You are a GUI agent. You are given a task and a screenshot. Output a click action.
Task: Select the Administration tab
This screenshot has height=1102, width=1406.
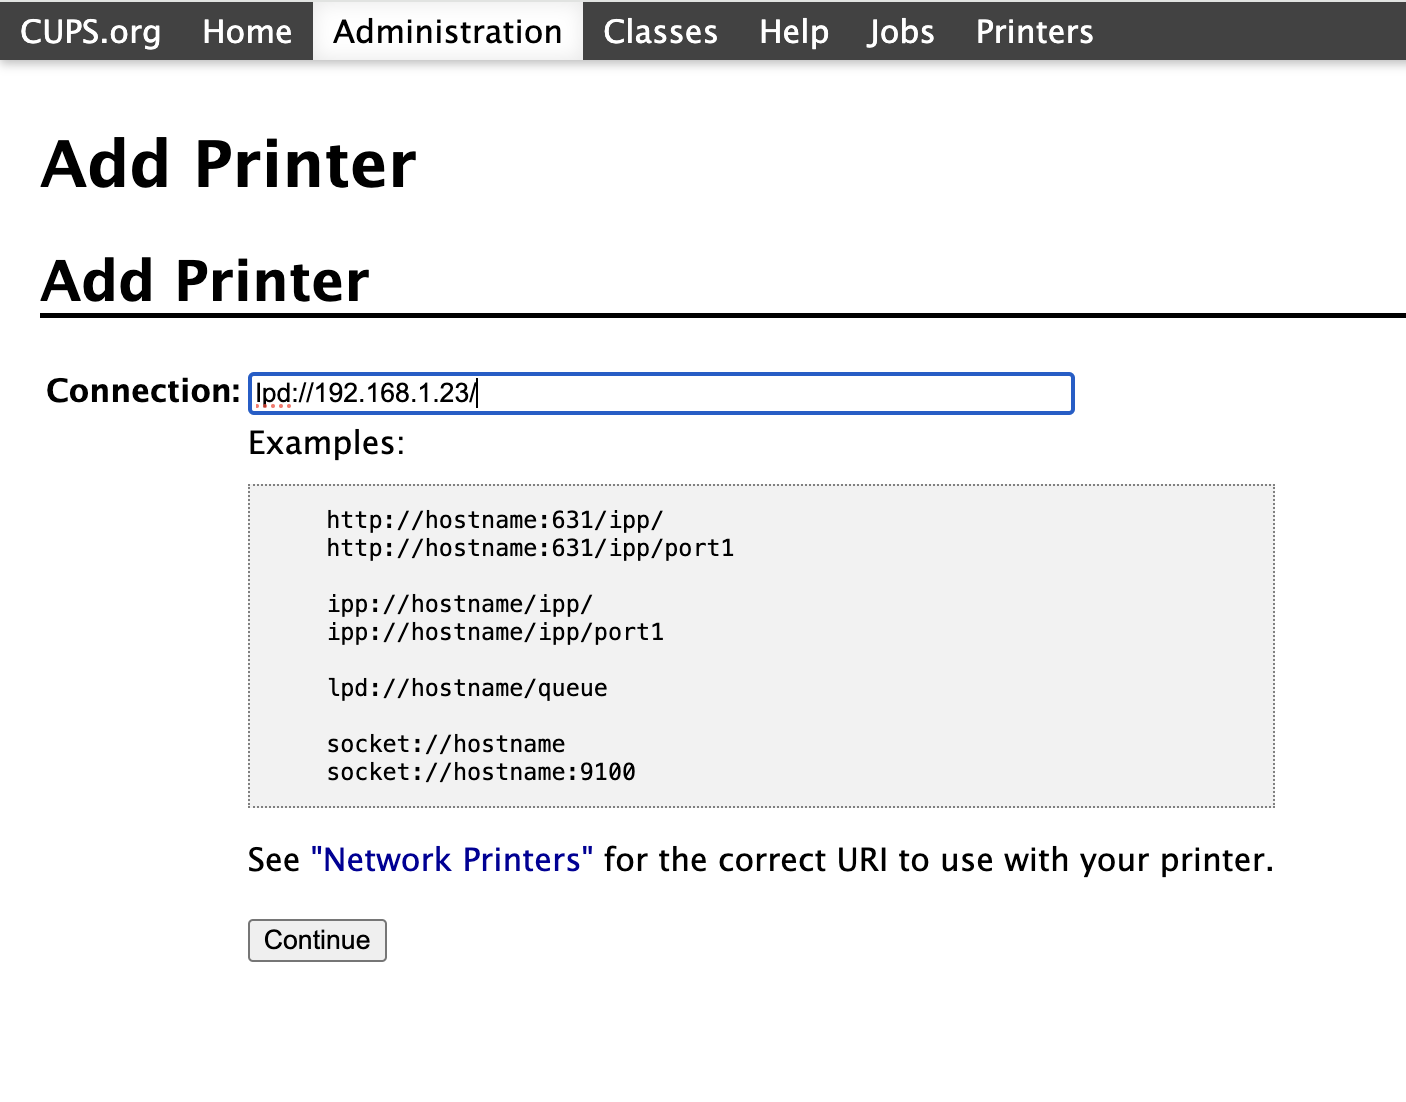(x=448, y=31)
